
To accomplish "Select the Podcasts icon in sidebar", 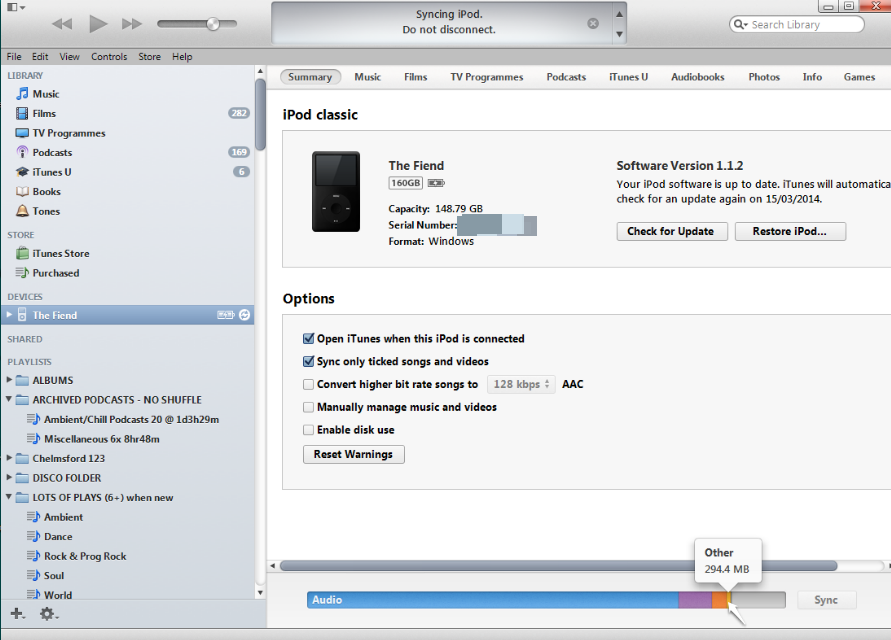I will point(22,152).
